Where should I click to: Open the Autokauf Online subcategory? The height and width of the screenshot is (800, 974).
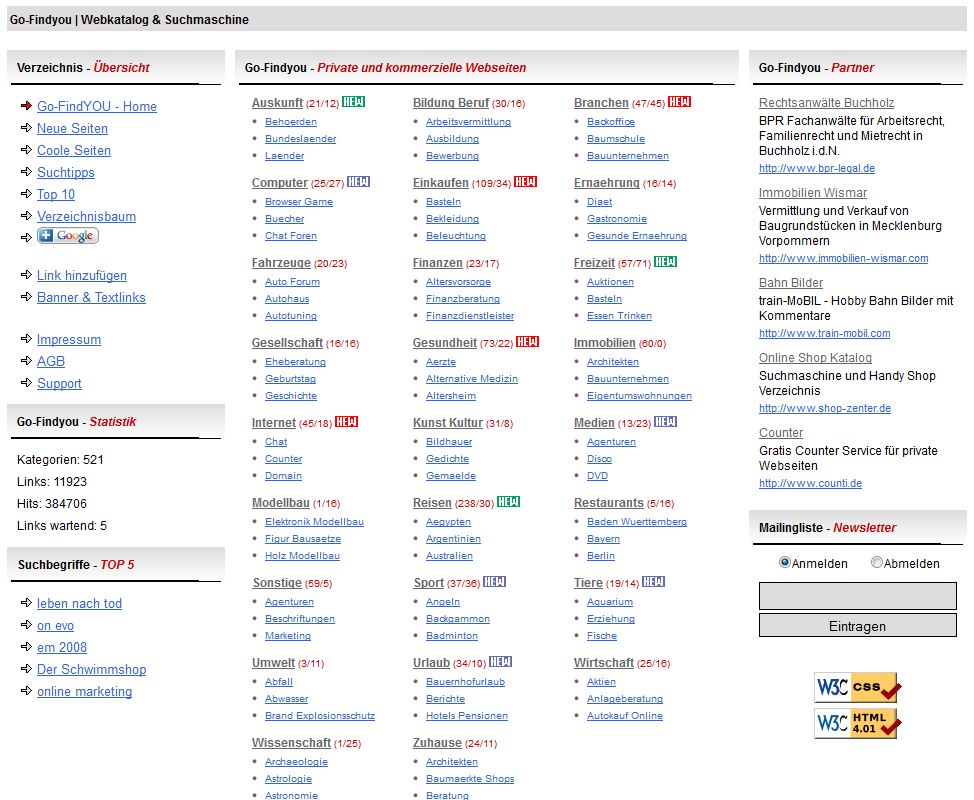pyautogui.click(x=625, y=716)
